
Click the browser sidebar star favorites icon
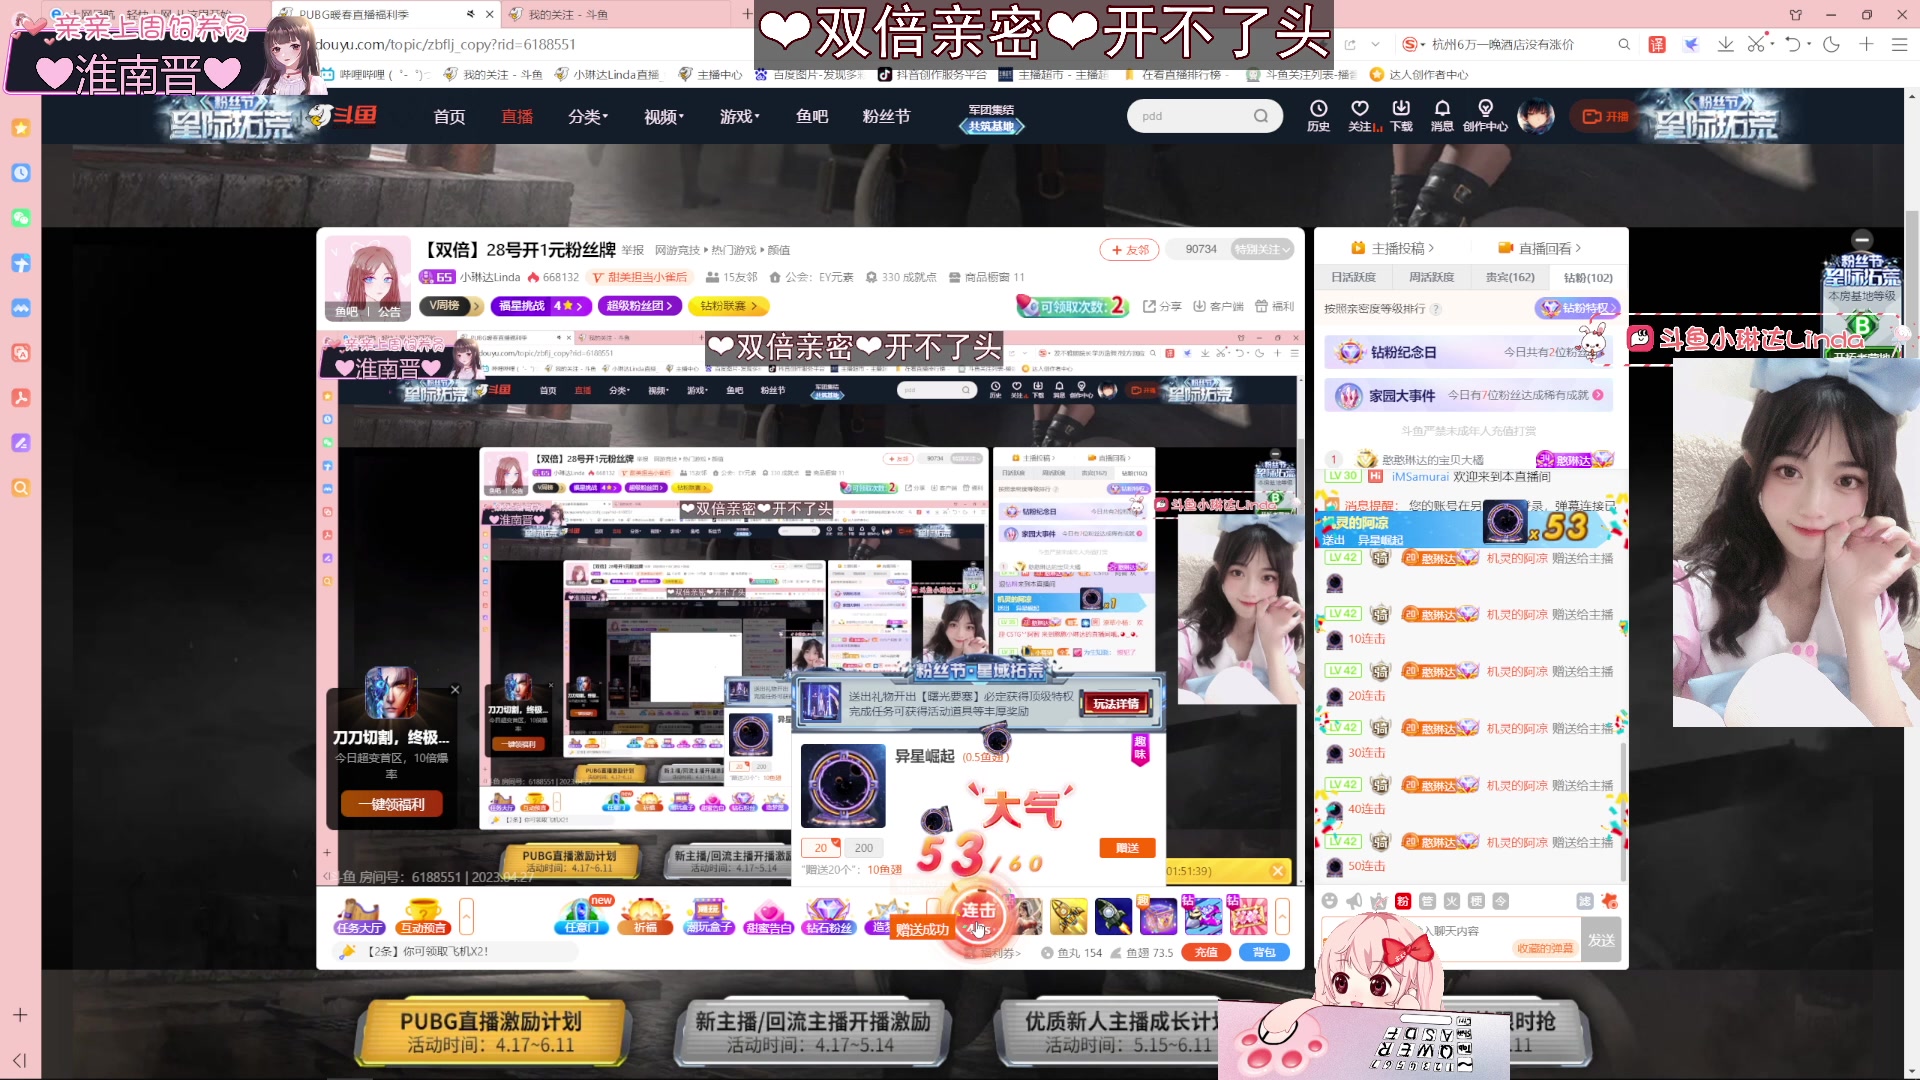pos(21,128)
